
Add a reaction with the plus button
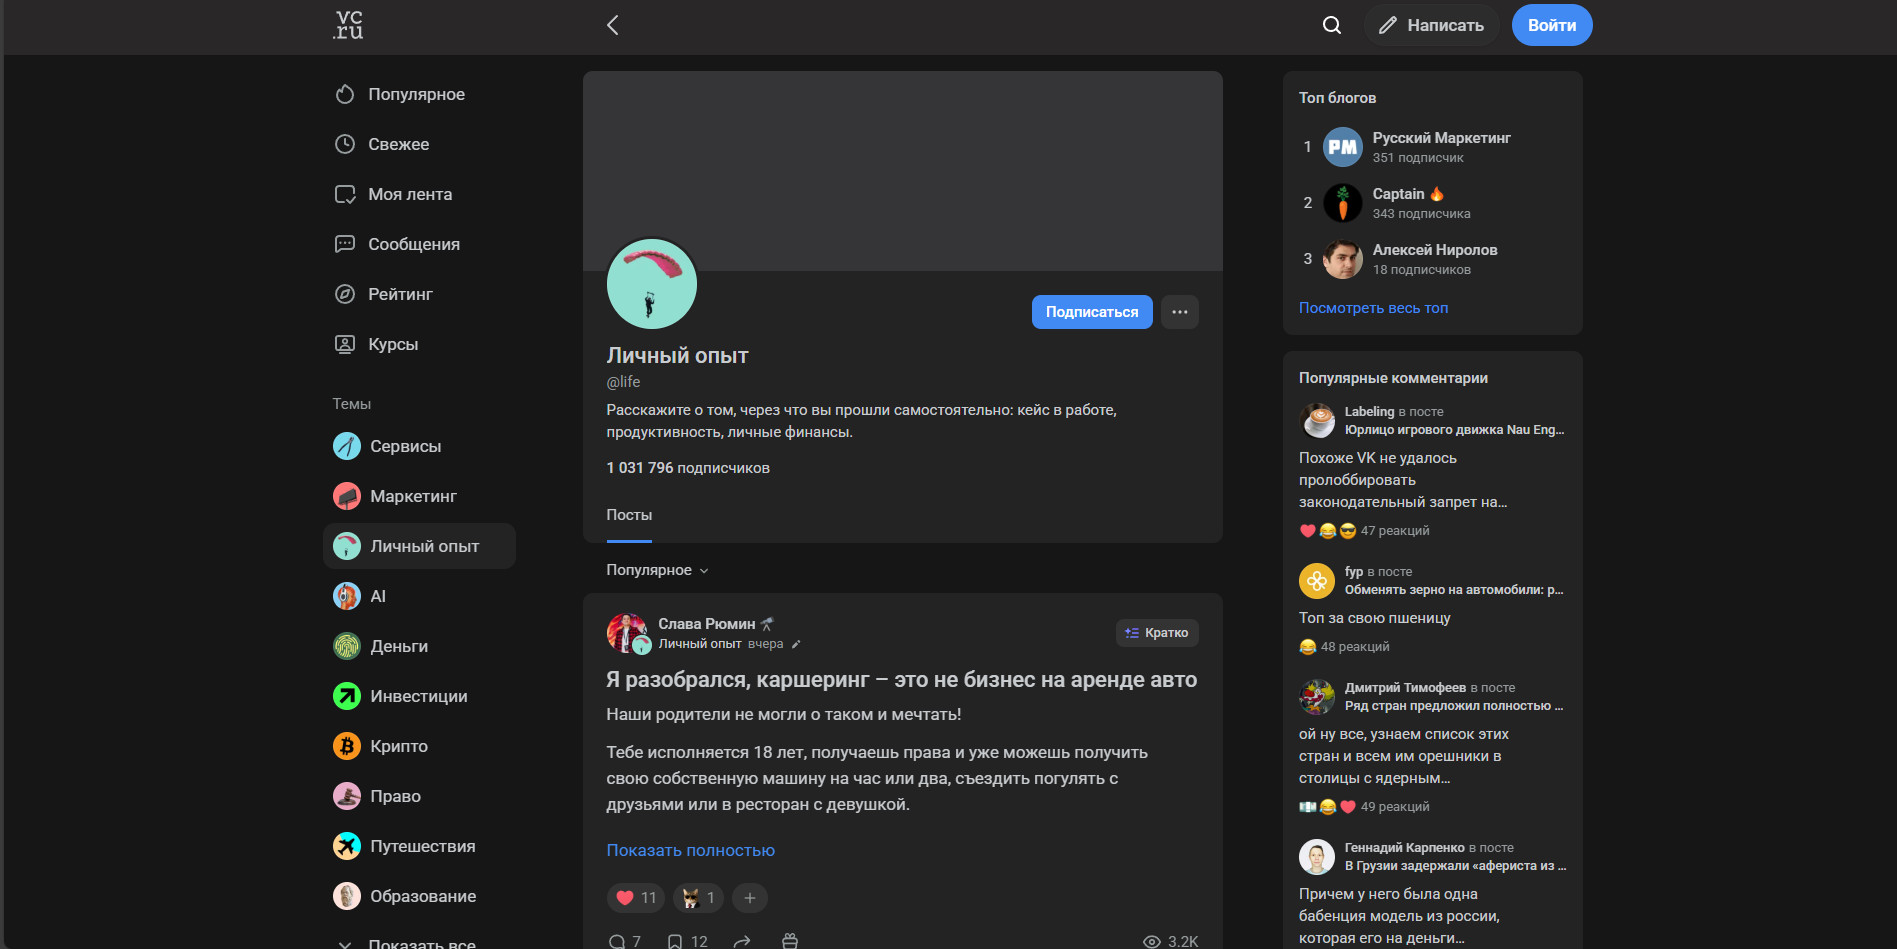pyautogui.click(x=750, y=898)
